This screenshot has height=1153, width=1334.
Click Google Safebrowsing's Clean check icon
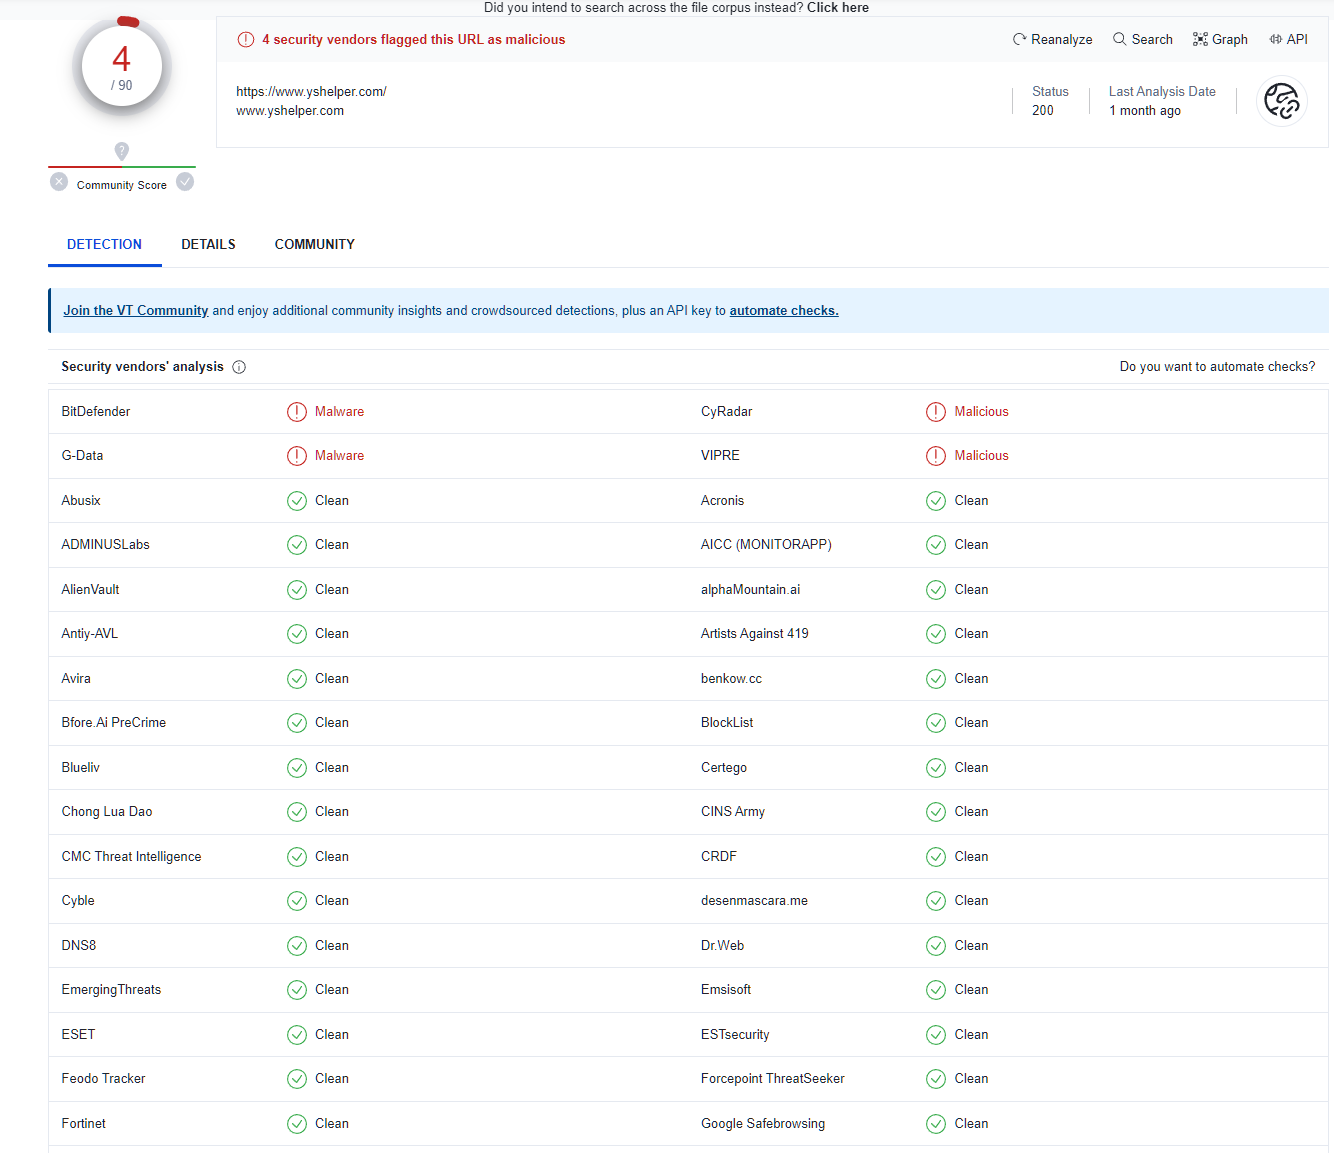tap(936, 1124)
